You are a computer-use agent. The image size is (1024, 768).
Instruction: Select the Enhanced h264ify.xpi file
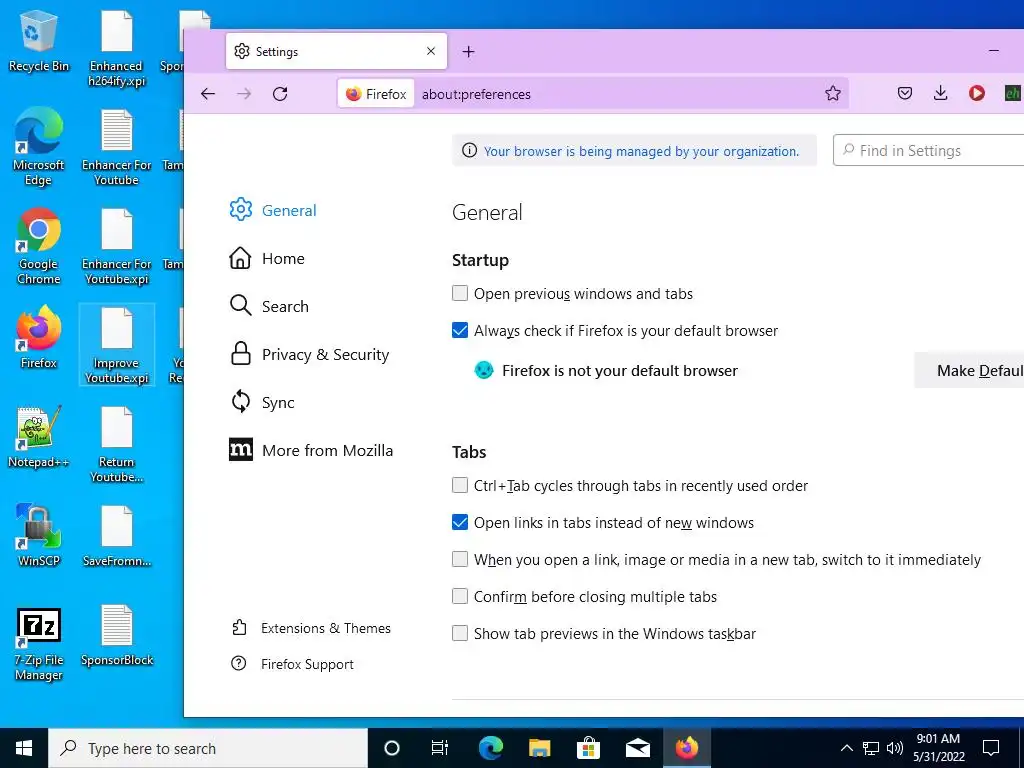coord(117,48)
